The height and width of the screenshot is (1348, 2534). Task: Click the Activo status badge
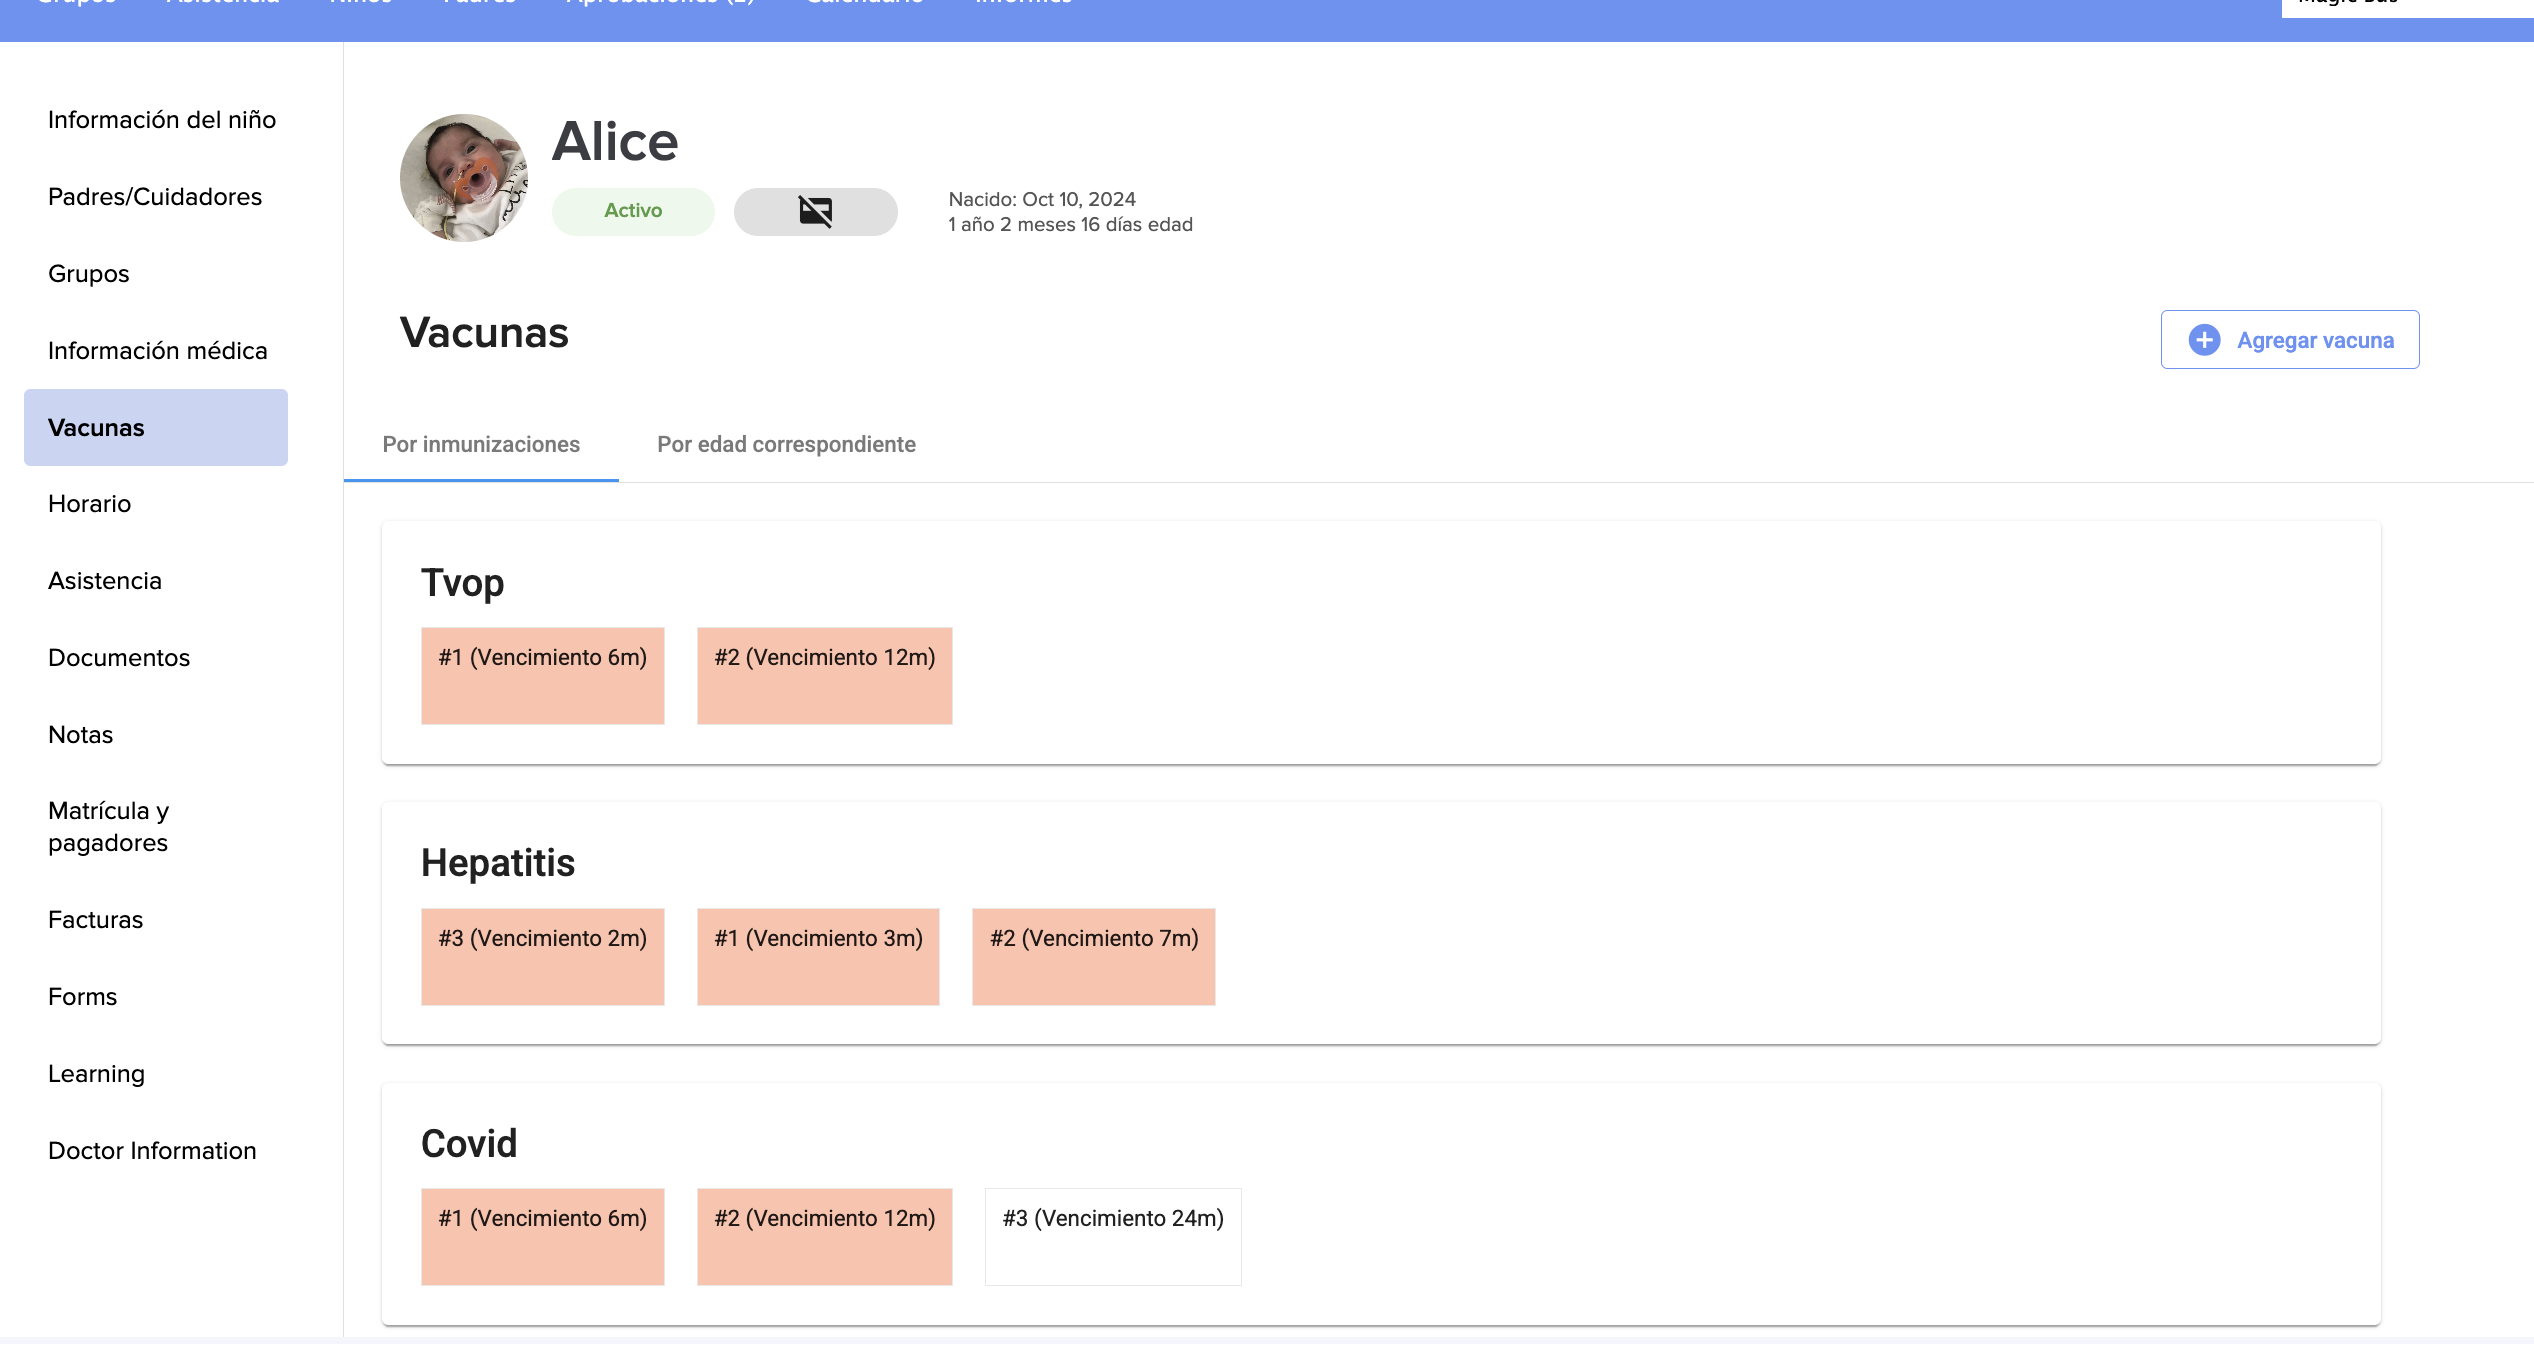click(x=633, y=211)
